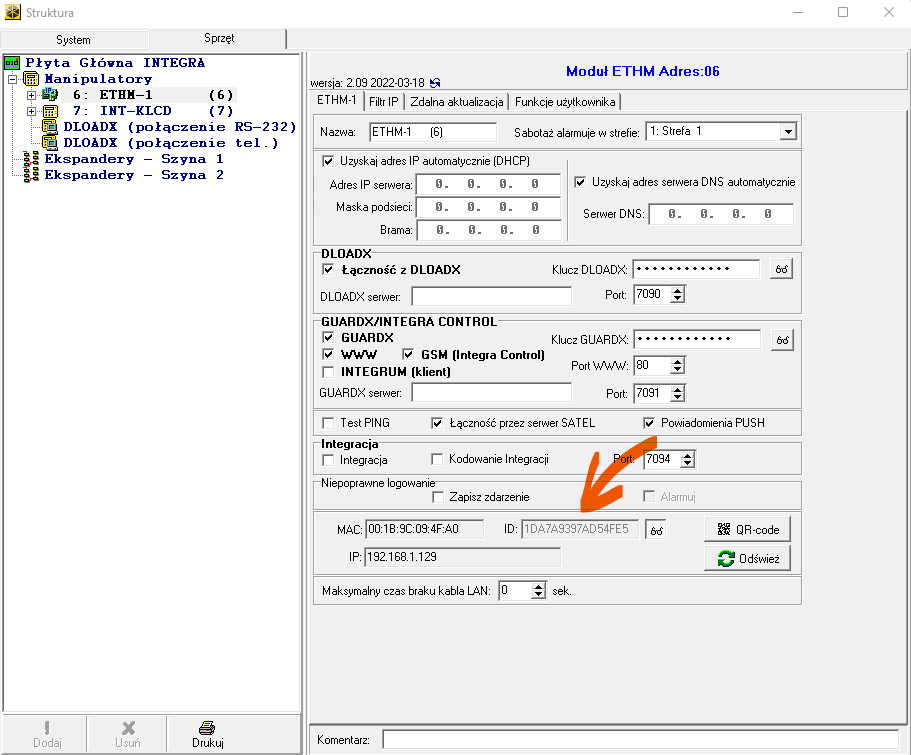This screenshot has width=911, height=755.
Task: Click the Drukuj printer icon
Action: point(207,728)
